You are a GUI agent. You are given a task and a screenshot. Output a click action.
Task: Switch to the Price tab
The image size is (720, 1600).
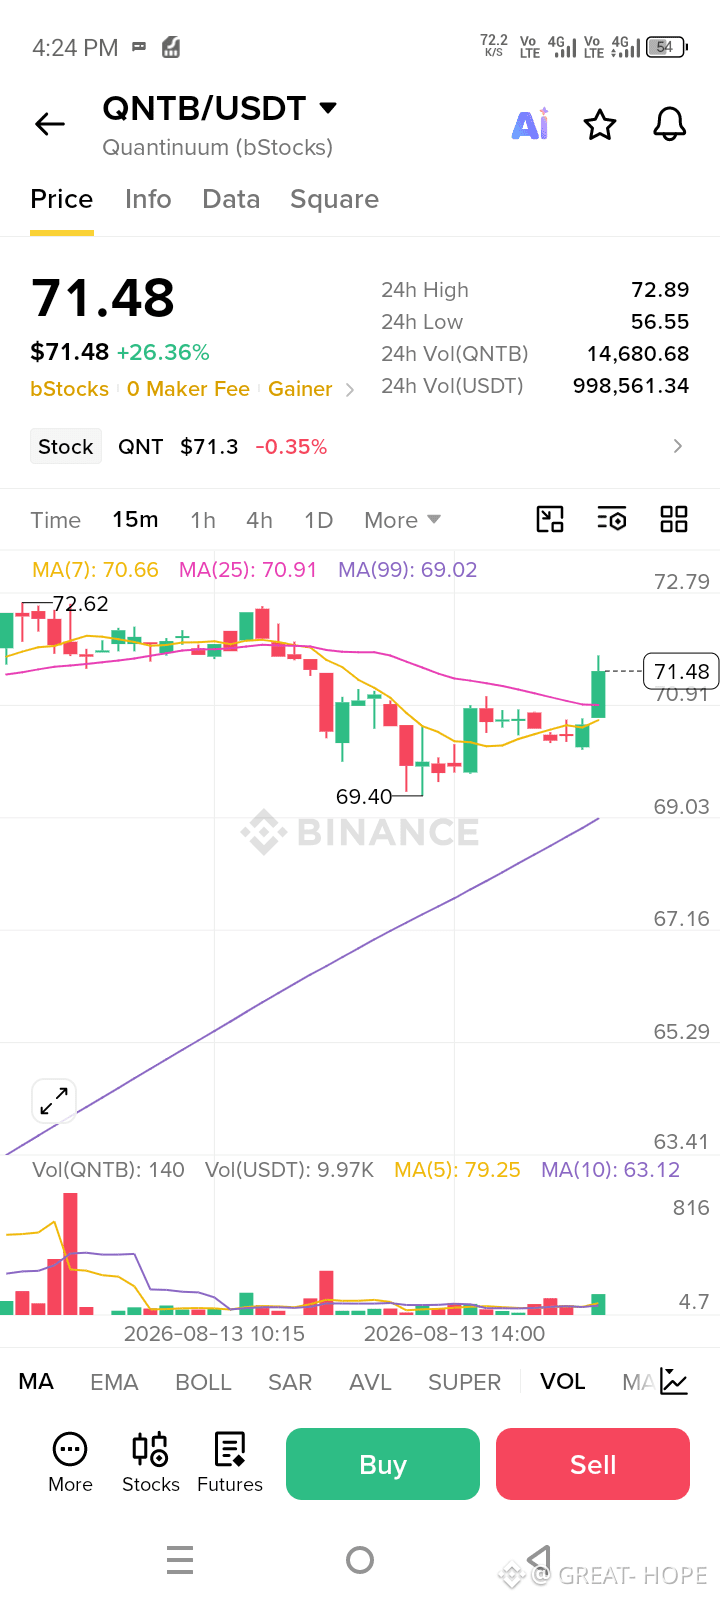click(62, 199)
